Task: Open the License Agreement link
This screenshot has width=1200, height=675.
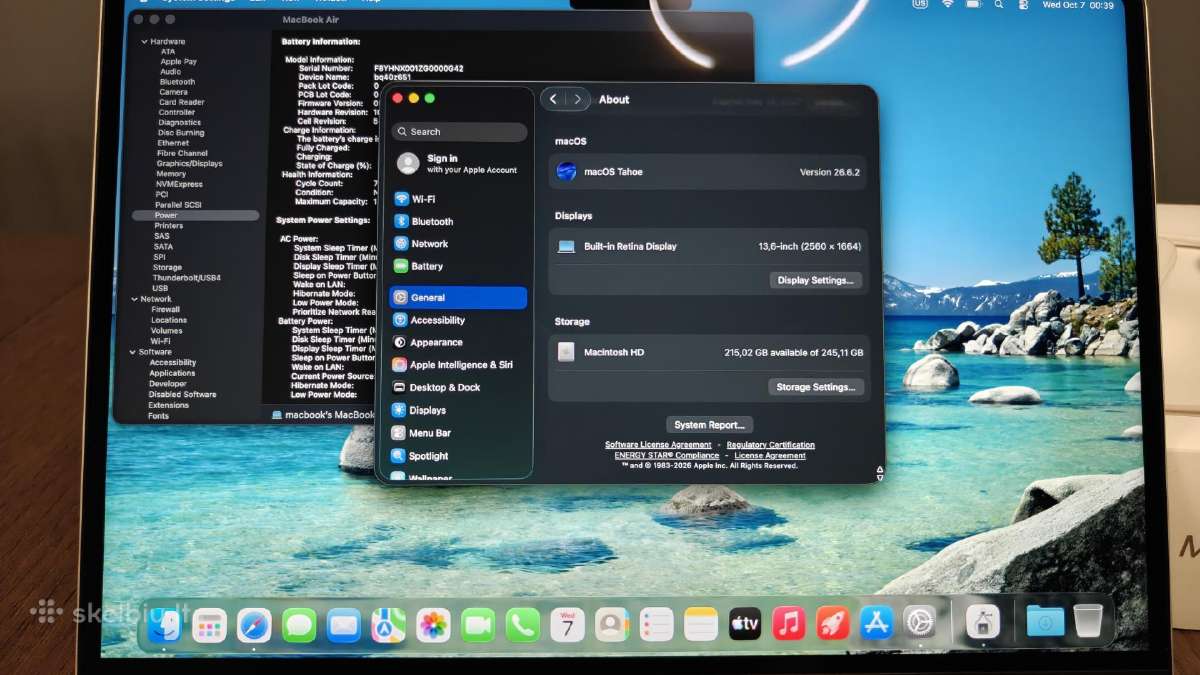Action: click(x=770, y=456)
